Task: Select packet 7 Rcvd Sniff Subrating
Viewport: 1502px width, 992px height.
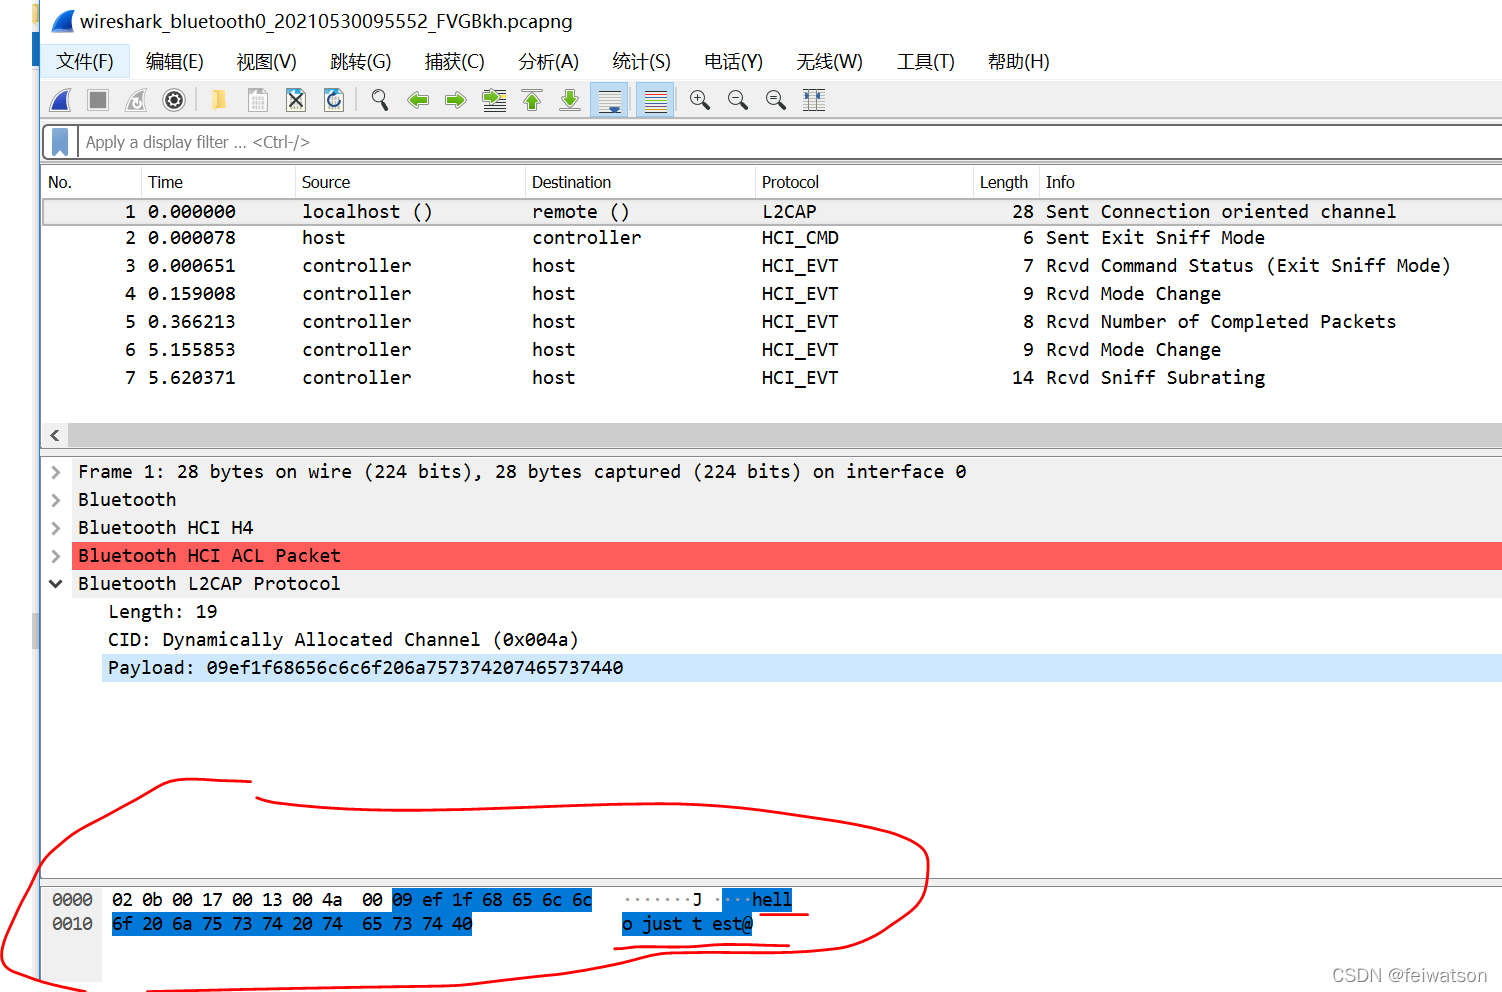Action: click(x=772, y=378)
